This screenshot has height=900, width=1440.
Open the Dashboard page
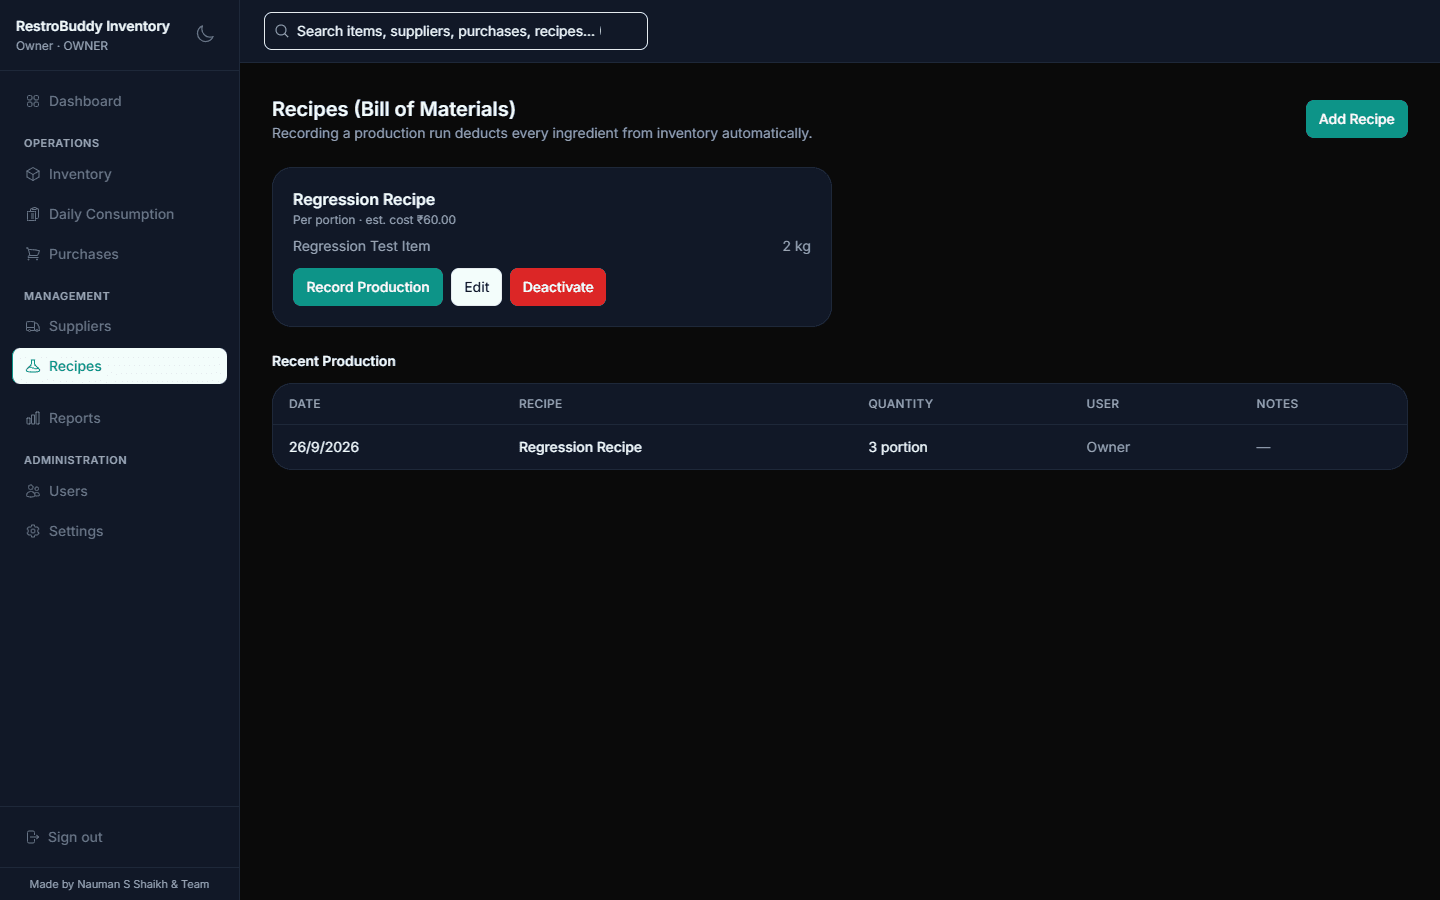[x=120, y=101]
